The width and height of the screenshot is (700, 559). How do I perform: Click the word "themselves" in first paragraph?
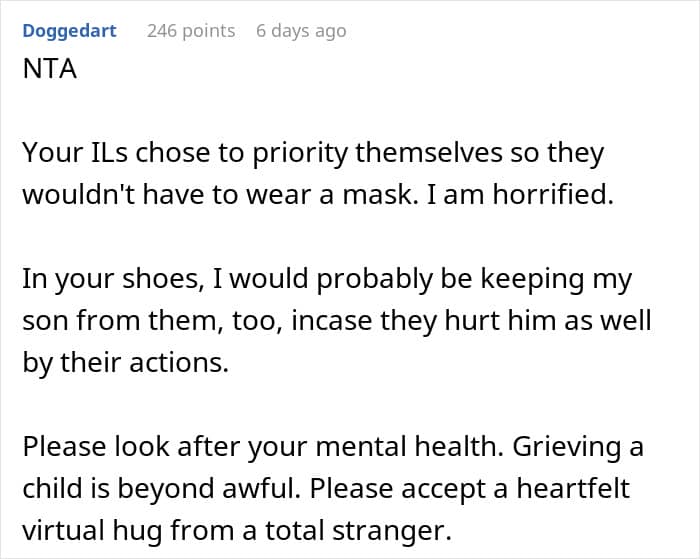coord(429,153)
